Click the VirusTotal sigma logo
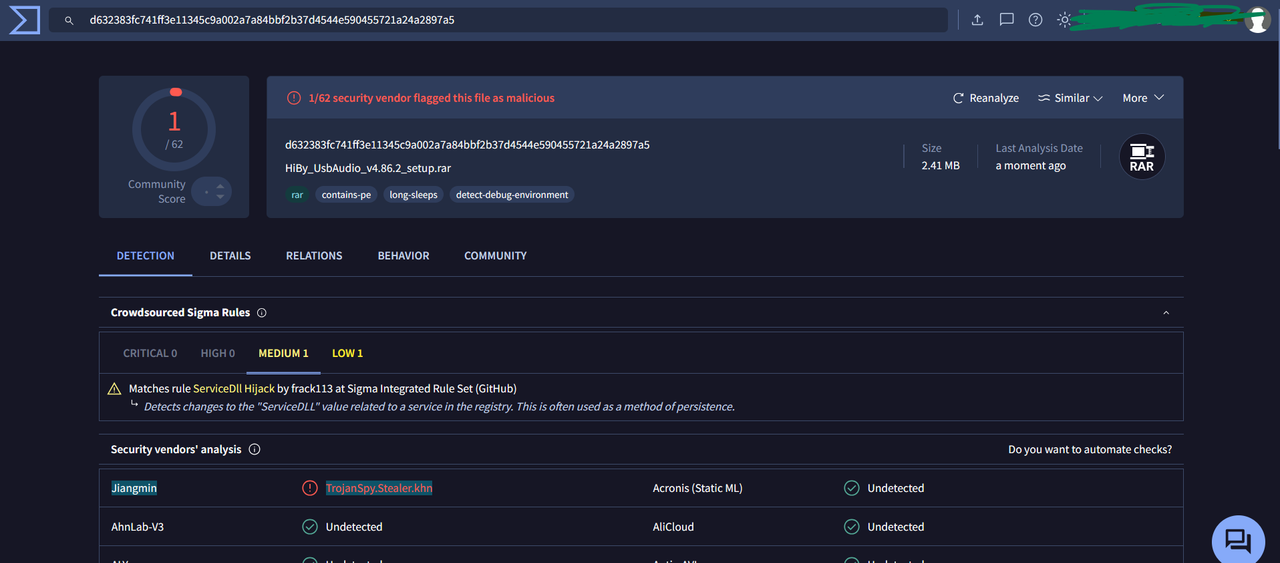1280x563 pixels. (x=24, y=20)
